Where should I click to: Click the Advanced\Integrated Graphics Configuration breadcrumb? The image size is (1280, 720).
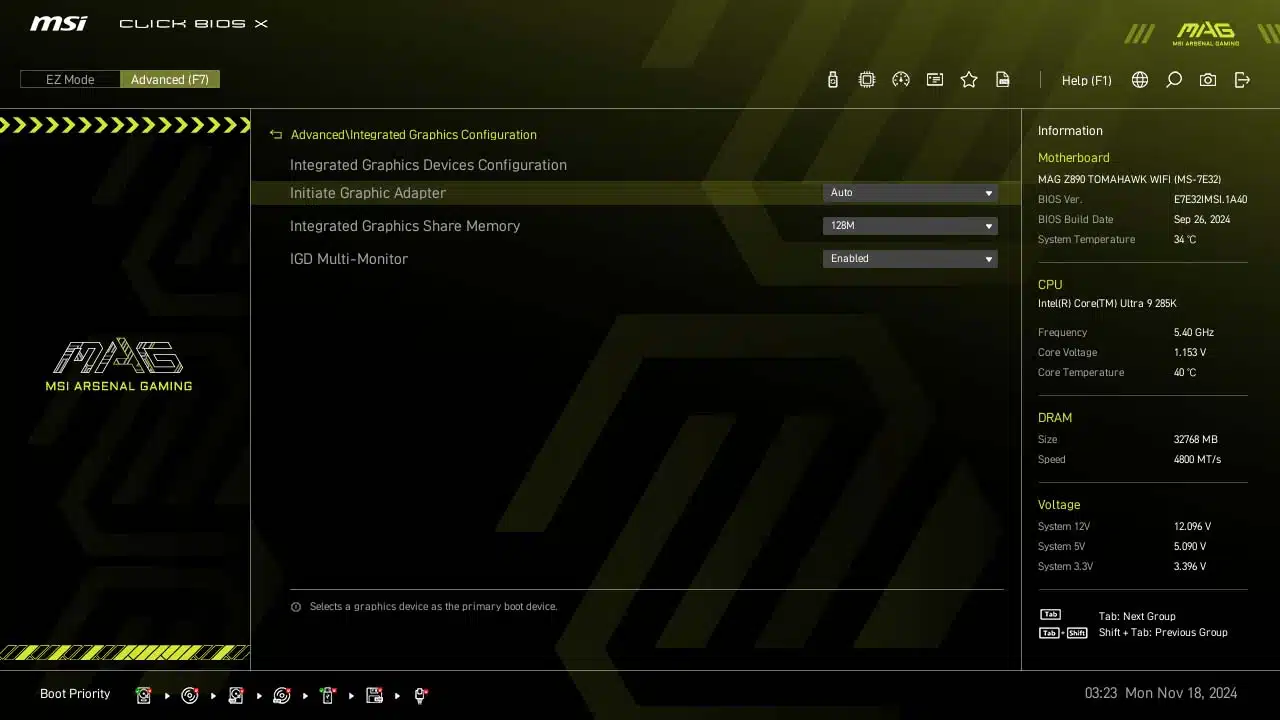(413, 134)
